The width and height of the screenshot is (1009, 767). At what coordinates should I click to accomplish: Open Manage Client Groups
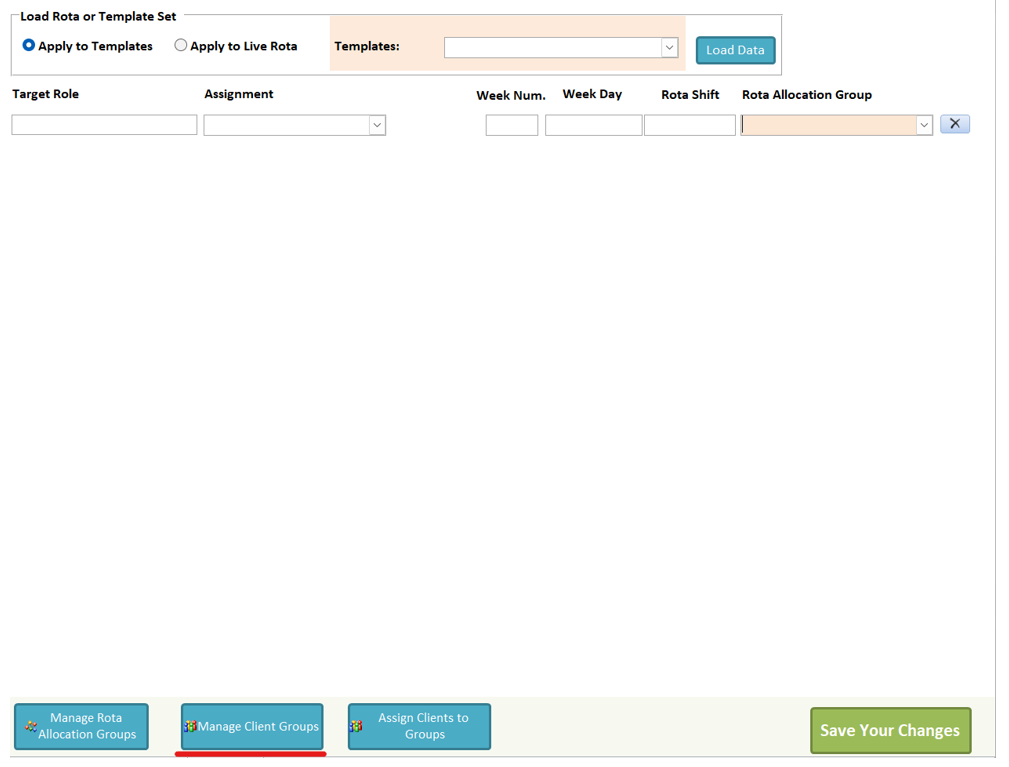[252, 726]
